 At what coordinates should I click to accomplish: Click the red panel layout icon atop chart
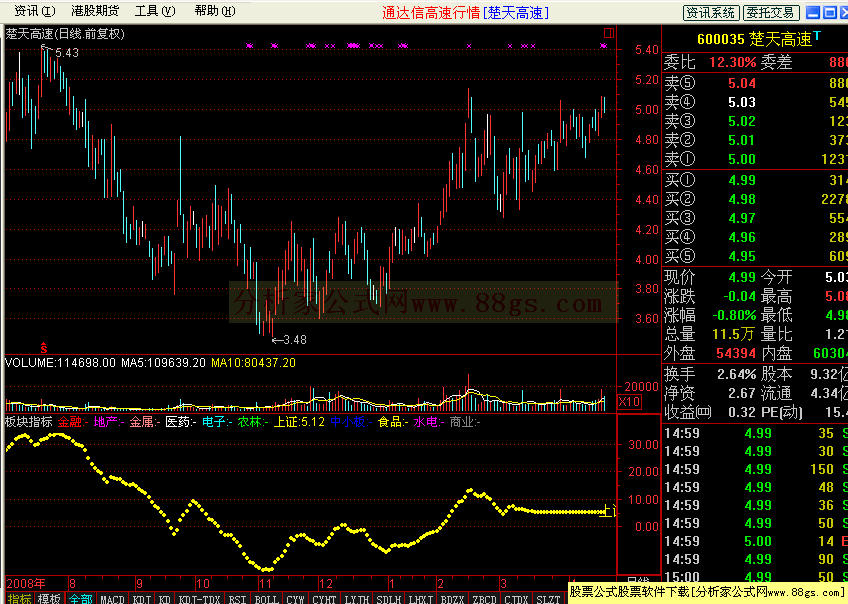pyautogui.click(x=609, y=34)
